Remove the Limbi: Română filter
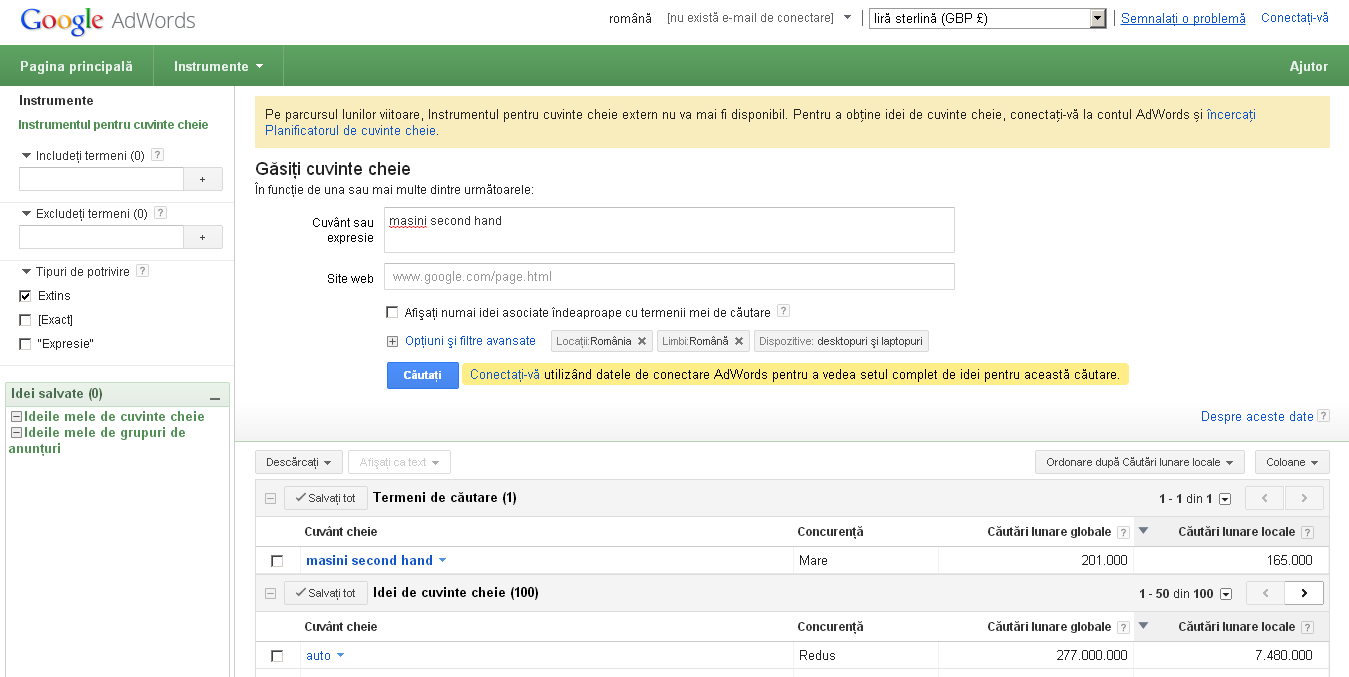1349x677 pixels. pyautogui.click(x=739, y=341)
